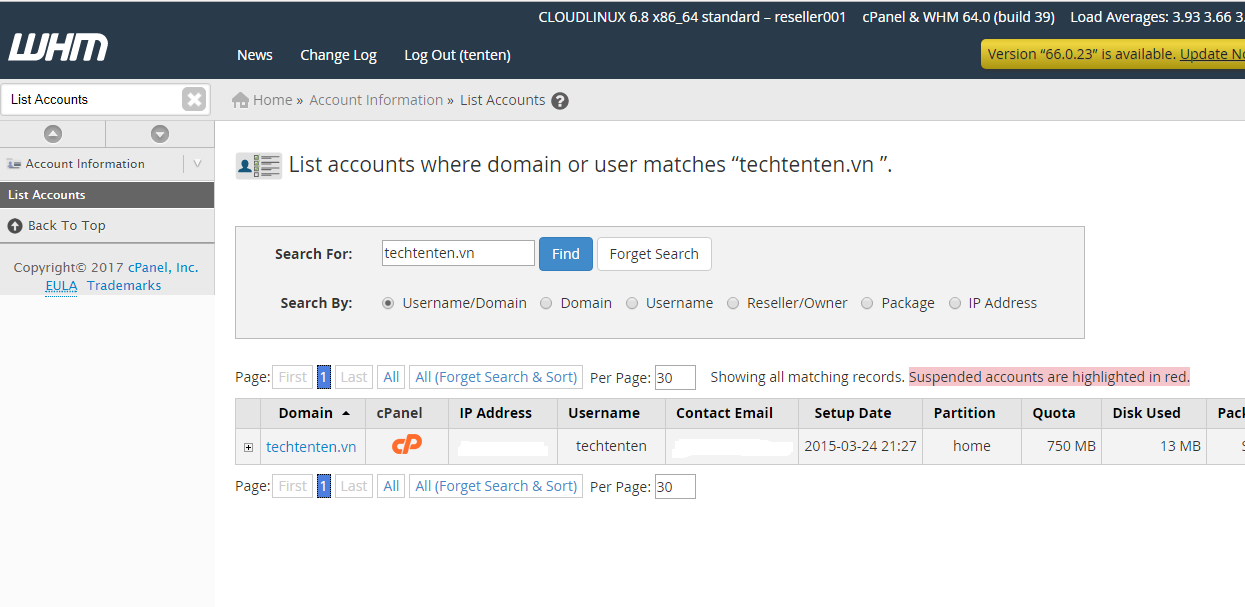
Task: Click the Per Page field below the table
Action: [x=675, y=486]
